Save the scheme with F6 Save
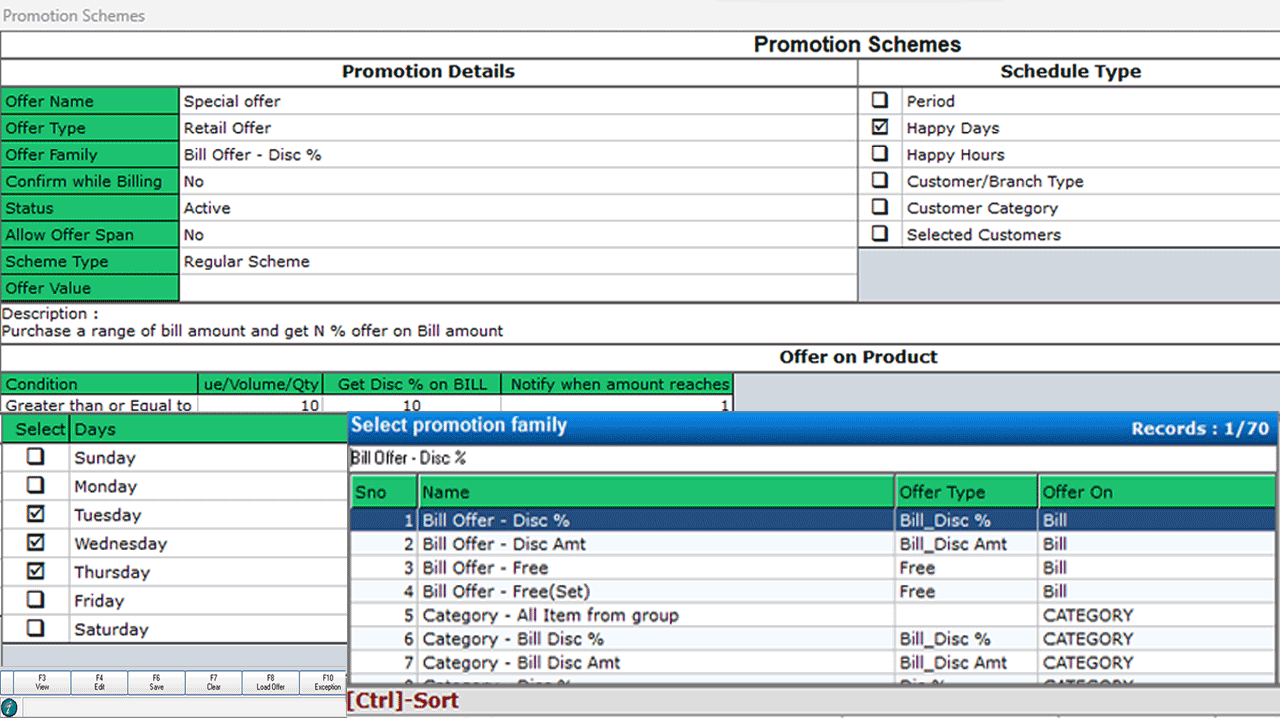 156,682
